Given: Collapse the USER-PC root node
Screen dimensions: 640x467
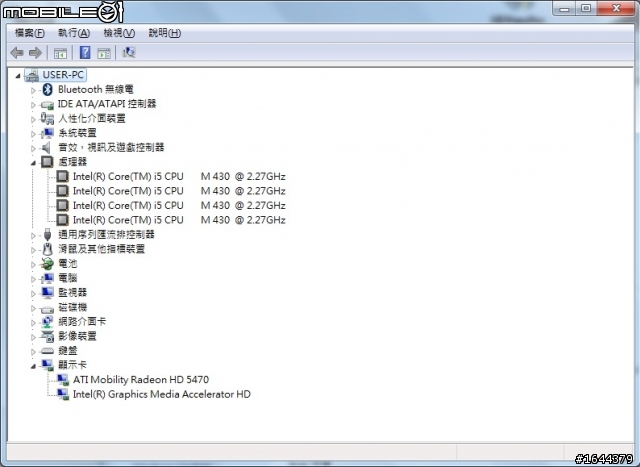Looking at the screenshot, I should [18, 76].
